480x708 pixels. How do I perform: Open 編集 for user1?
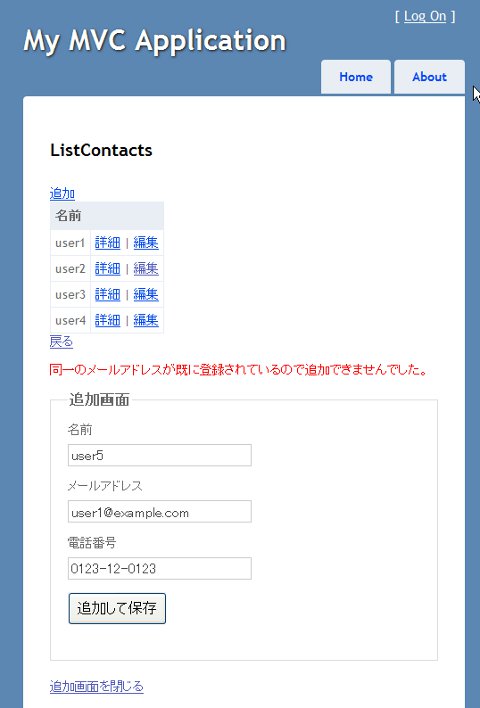pyautogui.click(x=146, y=242)
